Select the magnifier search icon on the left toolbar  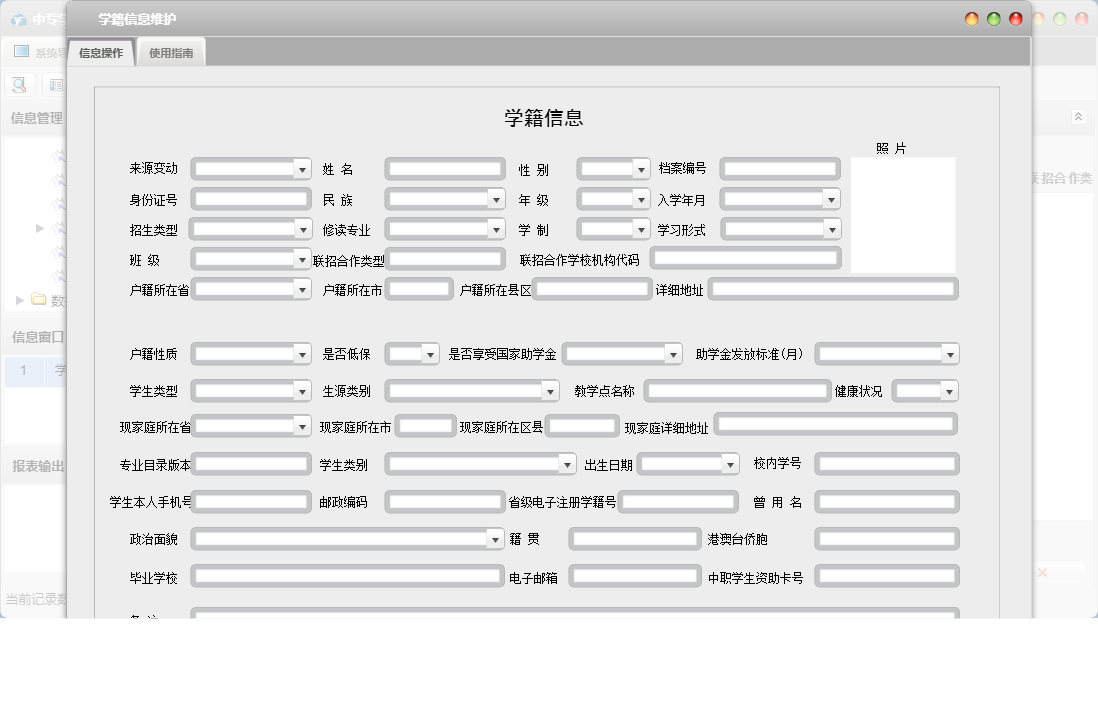tap(18, 85)
